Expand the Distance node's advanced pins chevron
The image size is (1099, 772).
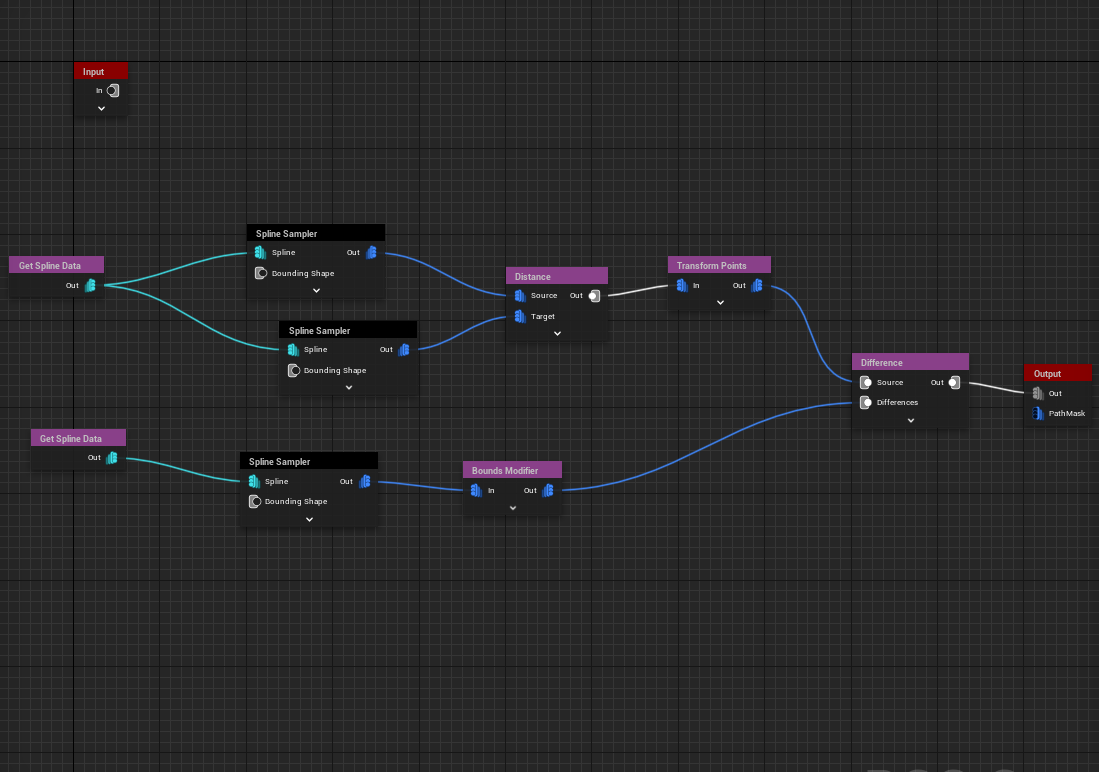[557, 334]
